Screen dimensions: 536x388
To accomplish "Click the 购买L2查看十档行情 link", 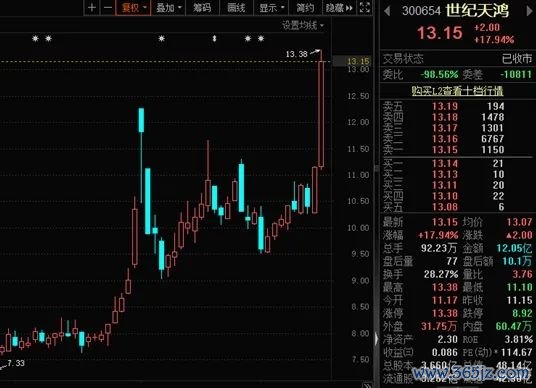I will [457, 91].
